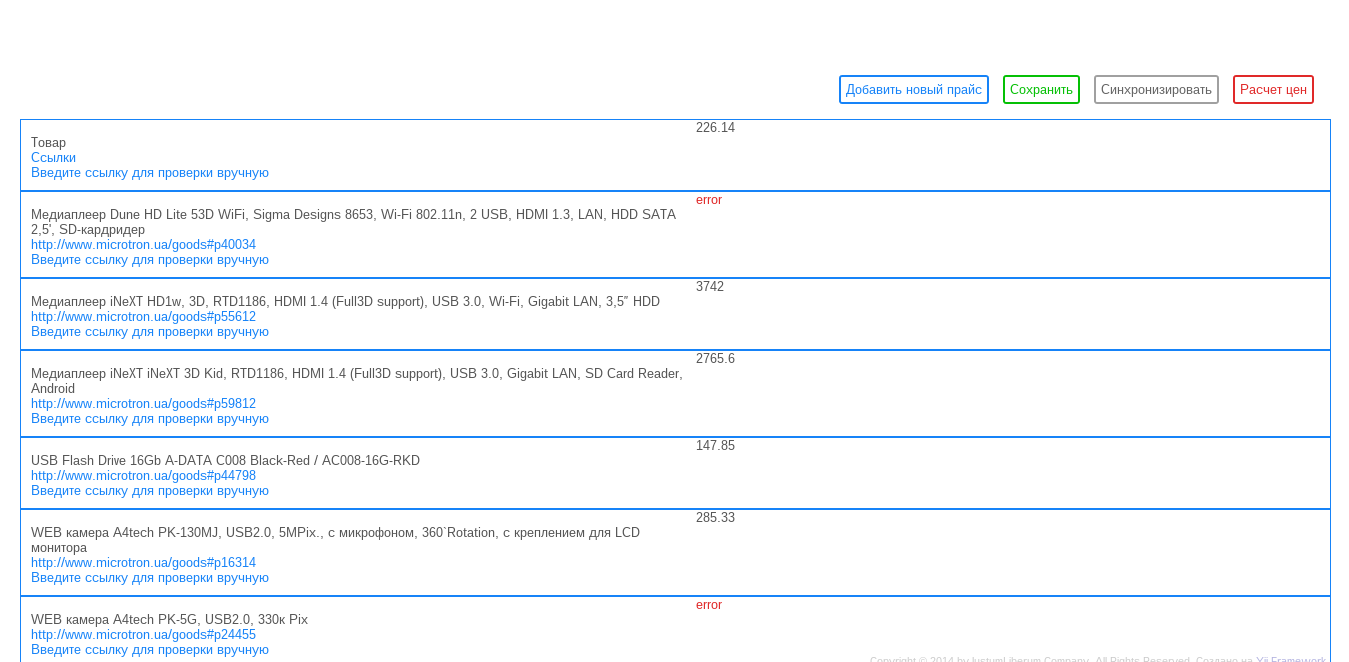Image resolution: width=1349 pixels, height=662 pixels.
Task: Click manual check link for iNeXT 3D Kid
Action: (150, 419)
